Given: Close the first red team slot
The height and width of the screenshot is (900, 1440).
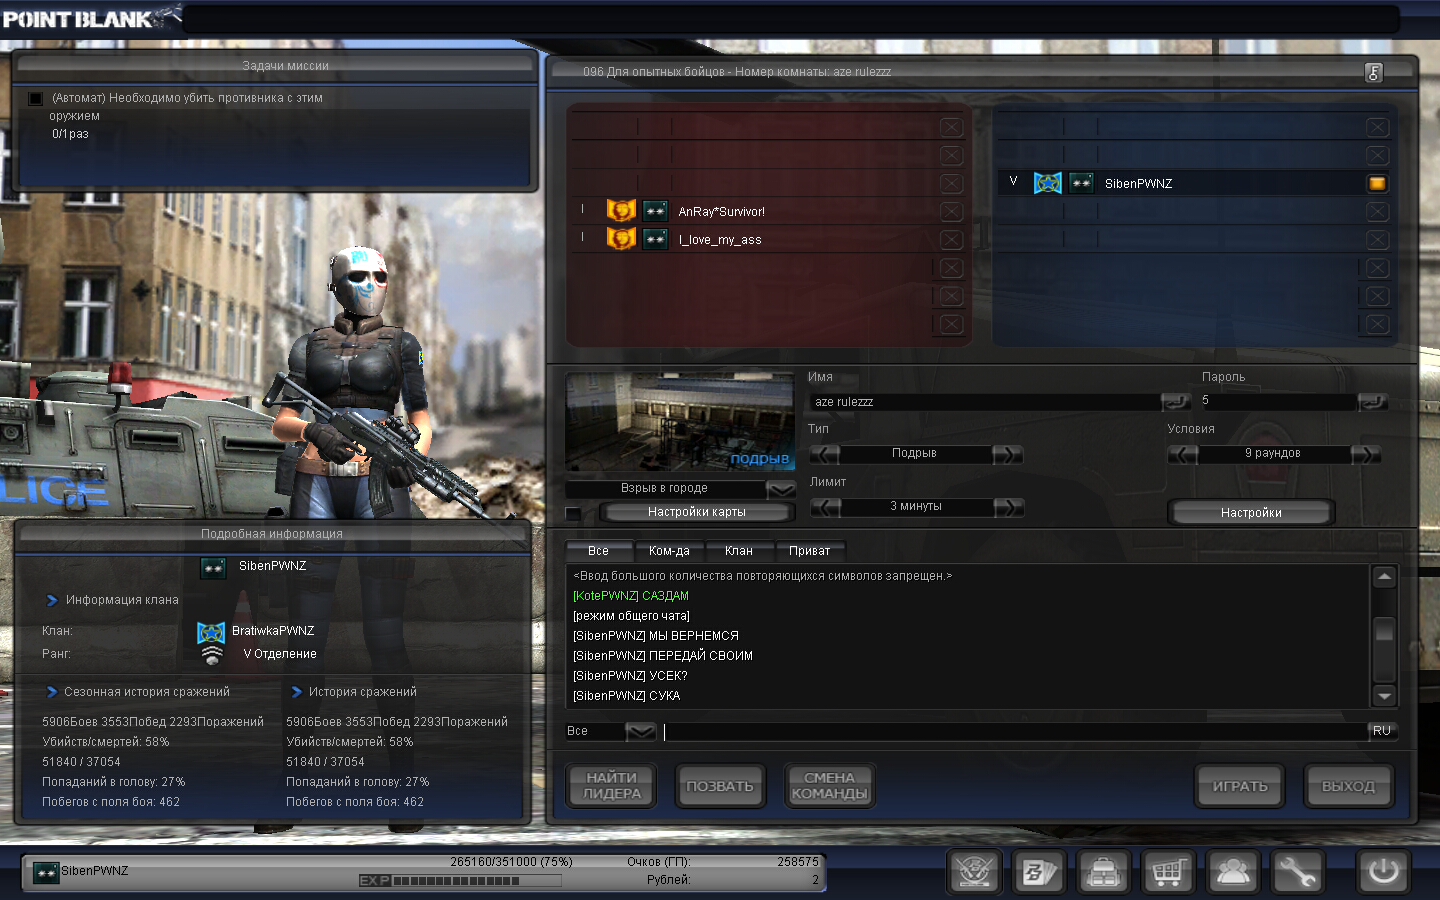Looking at the screenshot, I should point(951,127).
